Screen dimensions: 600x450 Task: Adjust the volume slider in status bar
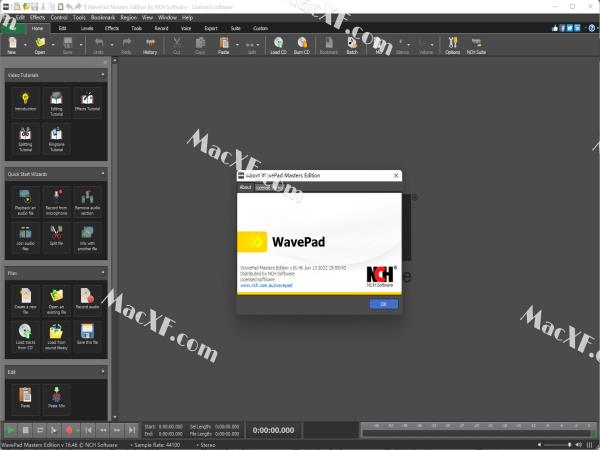(558, 445)
